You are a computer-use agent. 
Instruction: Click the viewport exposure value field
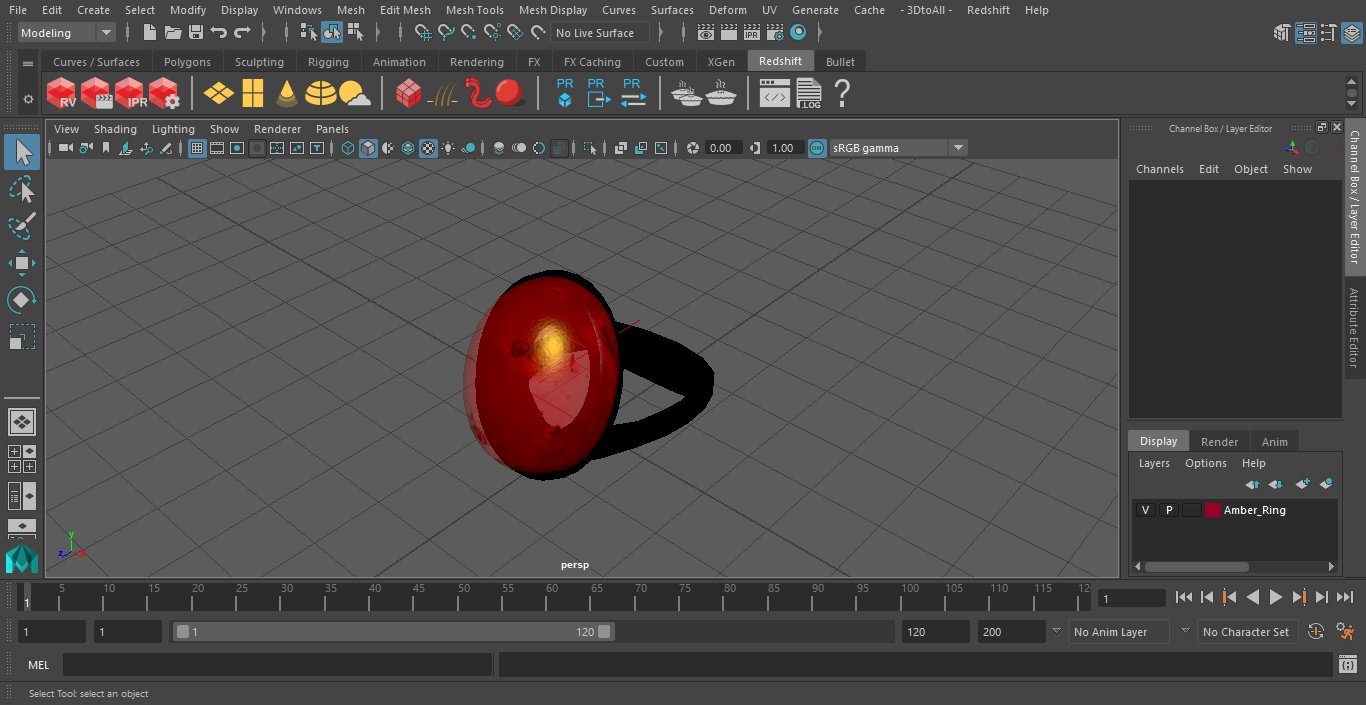click(x=721, y=148)
